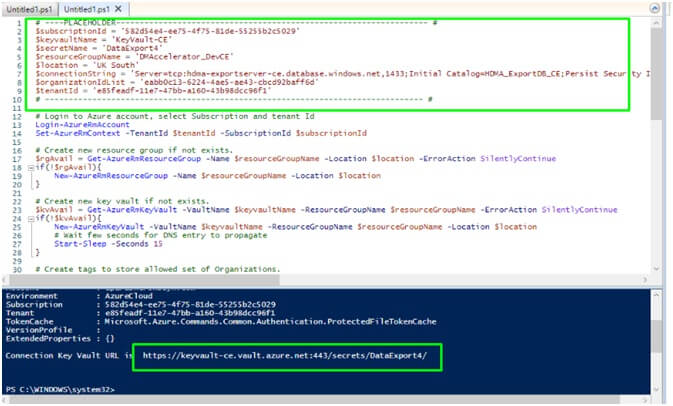Click the Subscription label in console output

(34, 305)
